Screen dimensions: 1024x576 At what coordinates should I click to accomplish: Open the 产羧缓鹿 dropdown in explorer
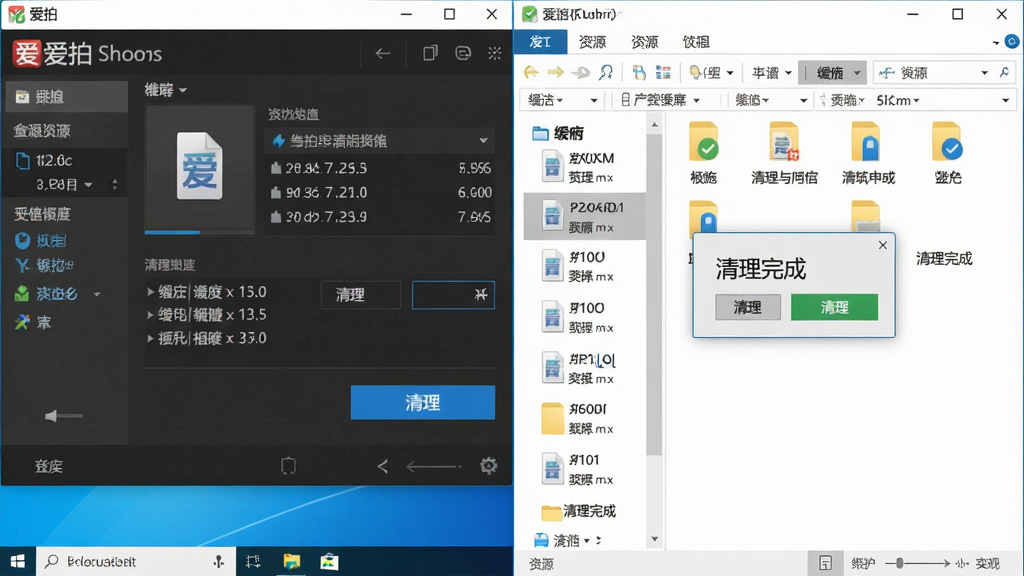660,100
